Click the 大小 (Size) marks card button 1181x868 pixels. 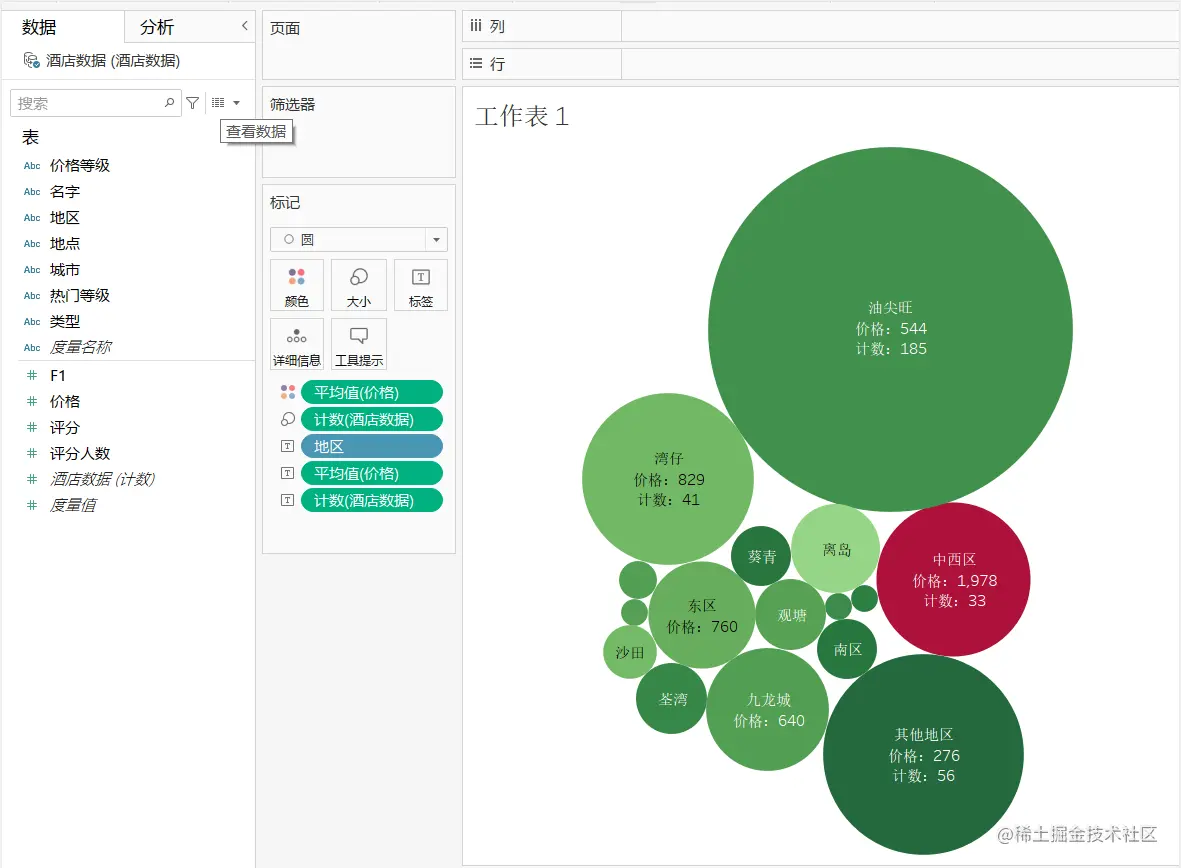359,285
